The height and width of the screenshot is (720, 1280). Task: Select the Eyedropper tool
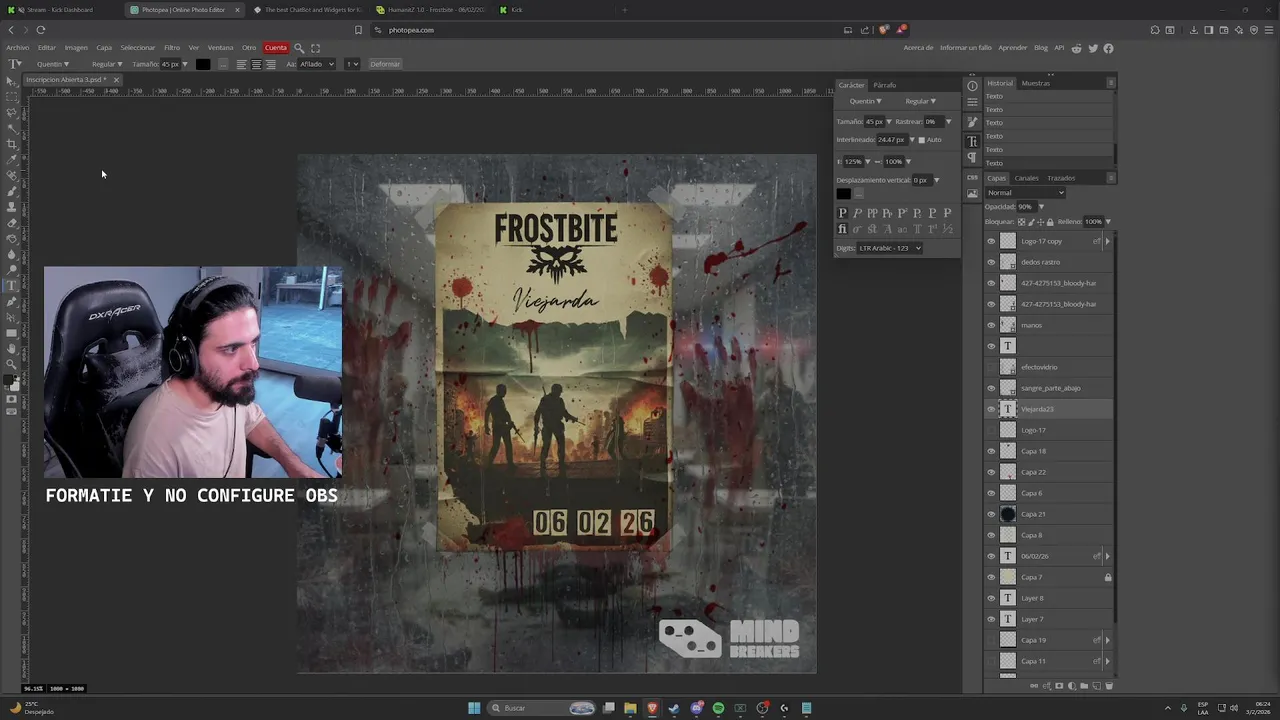click(x=12, y=161)
